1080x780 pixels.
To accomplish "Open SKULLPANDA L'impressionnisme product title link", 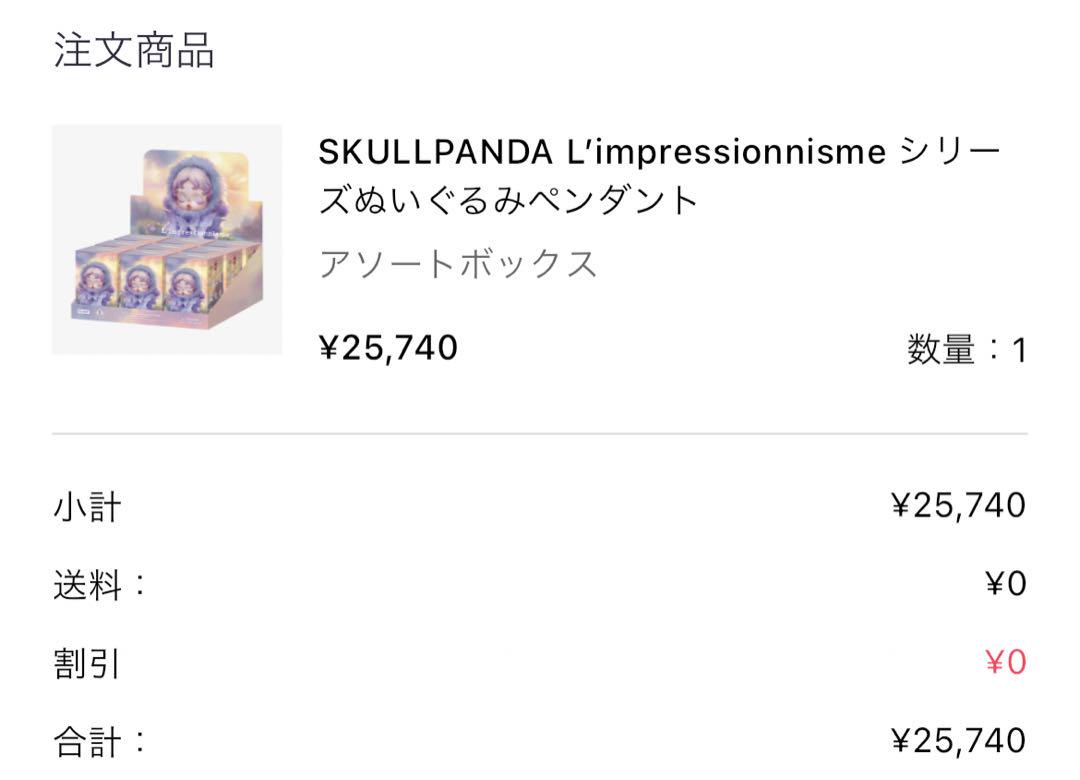I will pos(659,176).
